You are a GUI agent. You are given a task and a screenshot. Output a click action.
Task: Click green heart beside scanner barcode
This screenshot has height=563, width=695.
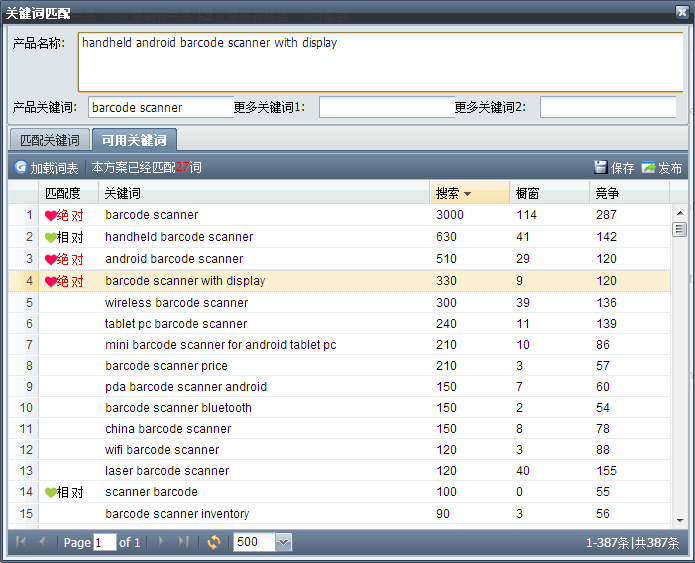click(51, 493)
